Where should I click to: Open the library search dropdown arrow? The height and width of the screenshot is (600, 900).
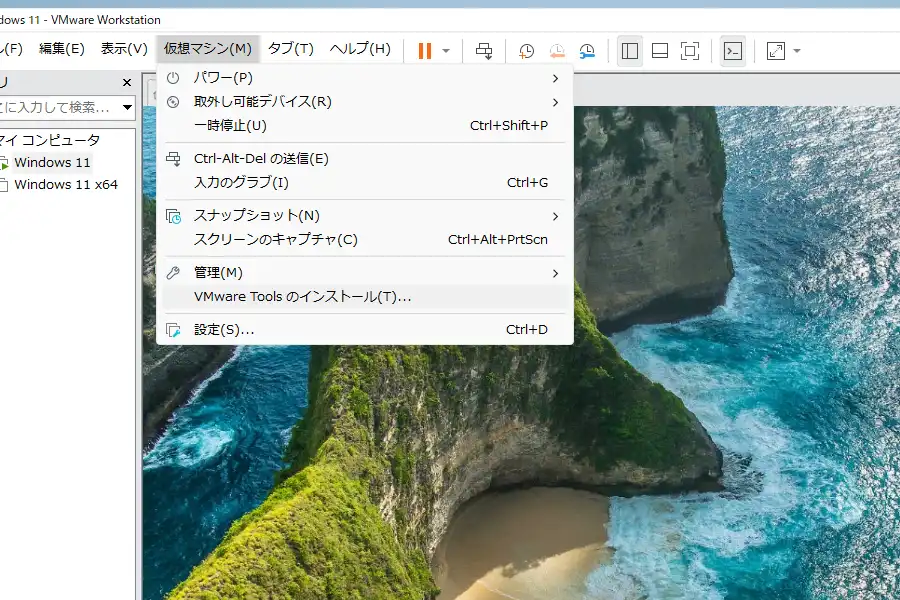127,107
